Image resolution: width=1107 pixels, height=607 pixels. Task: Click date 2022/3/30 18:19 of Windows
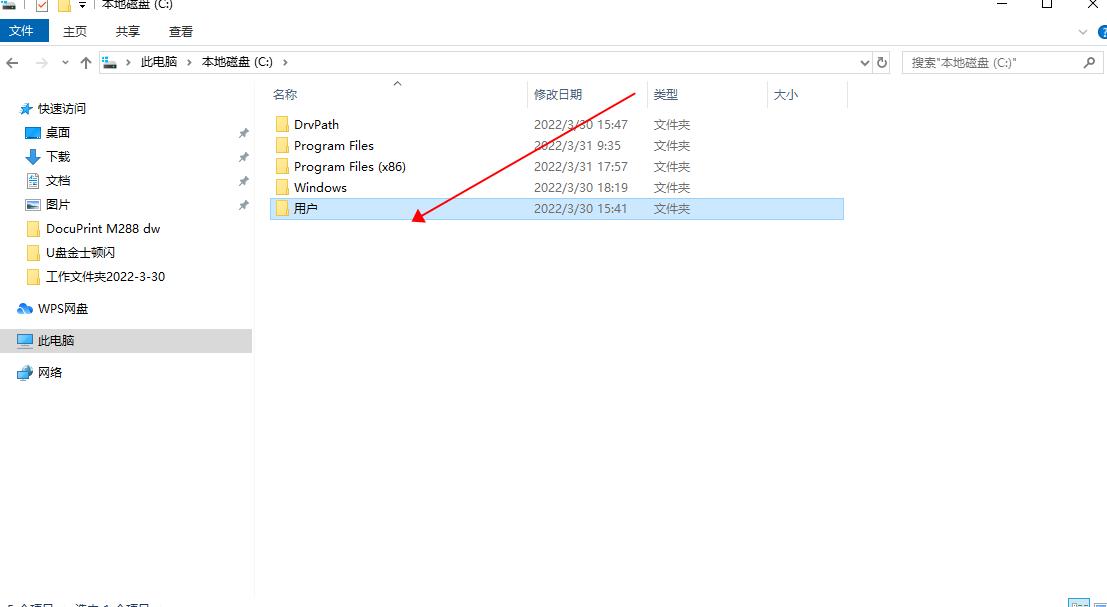point(580,188)
